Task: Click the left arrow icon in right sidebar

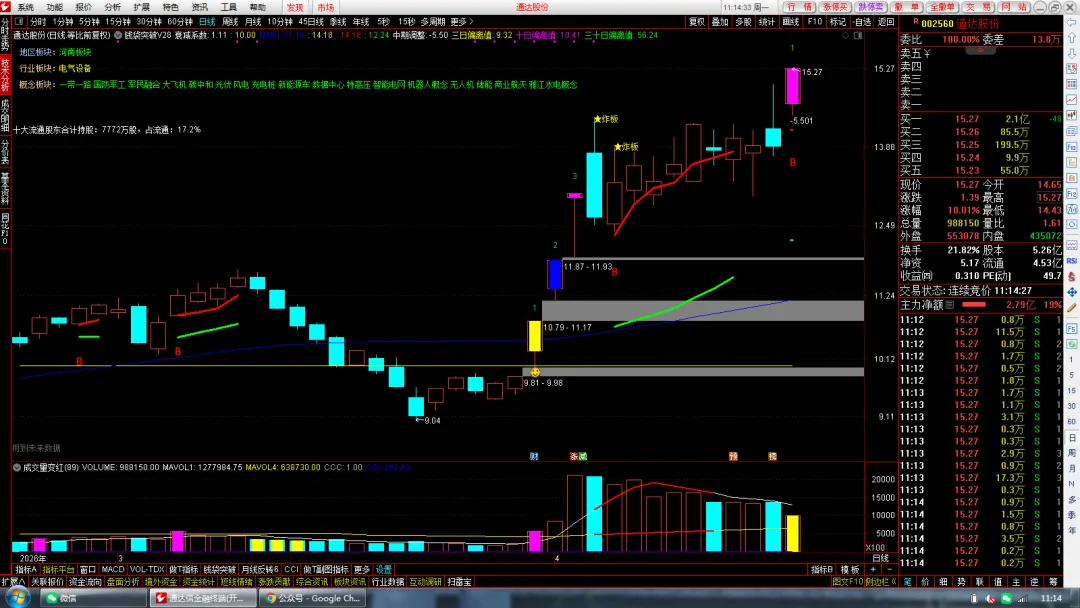Action: pyautogui.click(x=1072, y=22)
